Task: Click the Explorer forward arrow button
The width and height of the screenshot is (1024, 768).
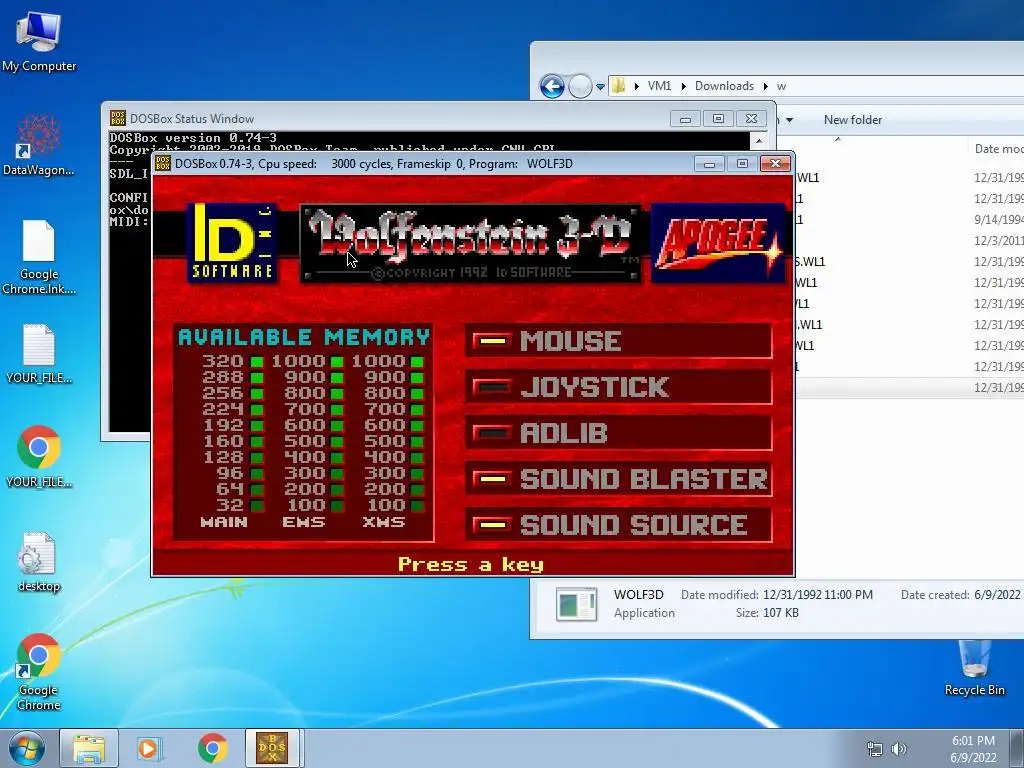Action: (579, 86)
